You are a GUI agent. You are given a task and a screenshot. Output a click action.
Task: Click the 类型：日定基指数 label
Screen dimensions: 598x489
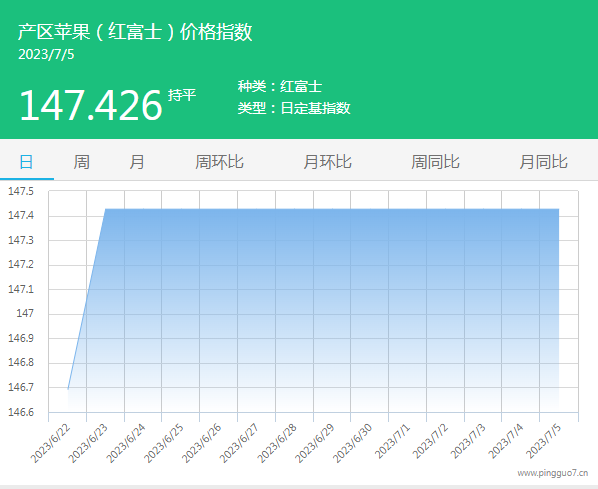[294, 108]
